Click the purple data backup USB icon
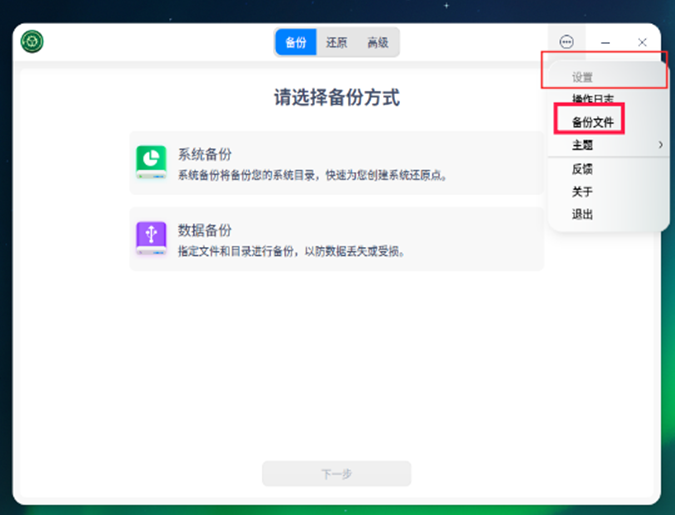 [x=151, y=238]
